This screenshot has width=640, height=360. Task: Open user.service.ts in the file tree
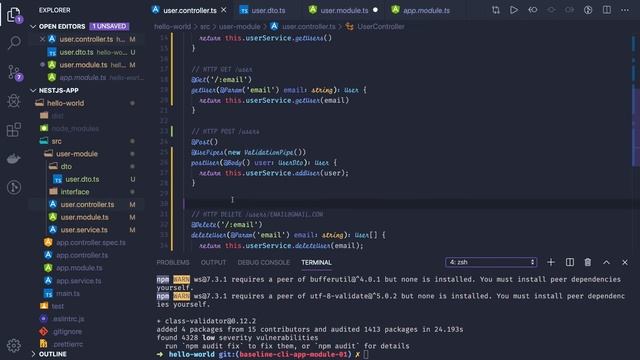point(84,230)
